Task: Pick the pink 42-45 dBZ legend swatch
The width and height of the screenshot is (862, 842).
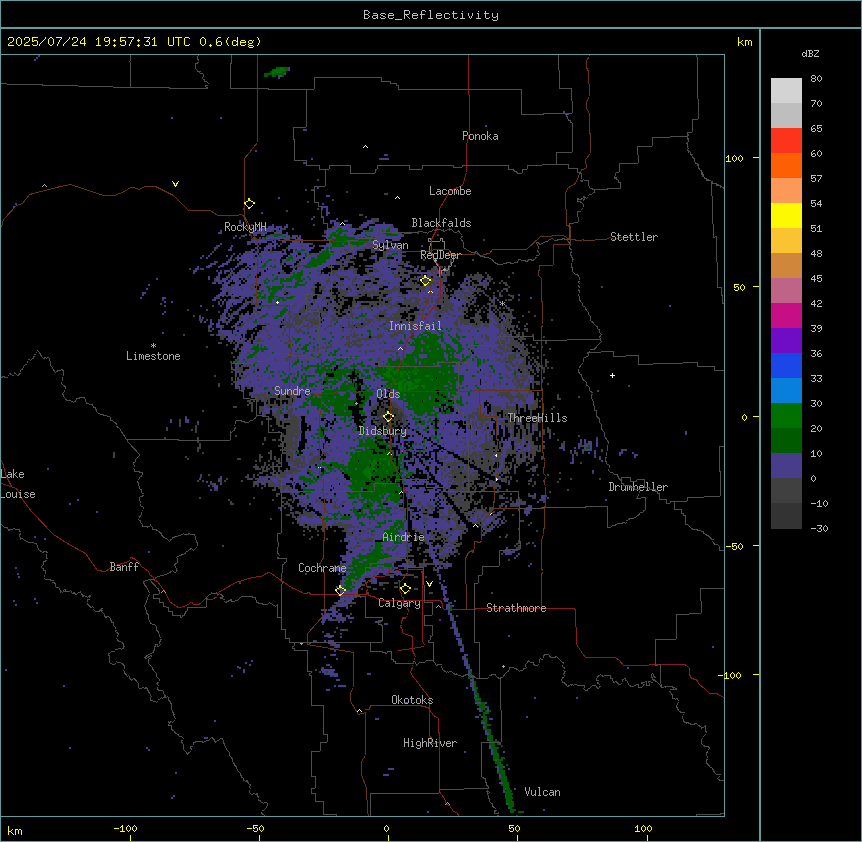Action: coord(786,291)
